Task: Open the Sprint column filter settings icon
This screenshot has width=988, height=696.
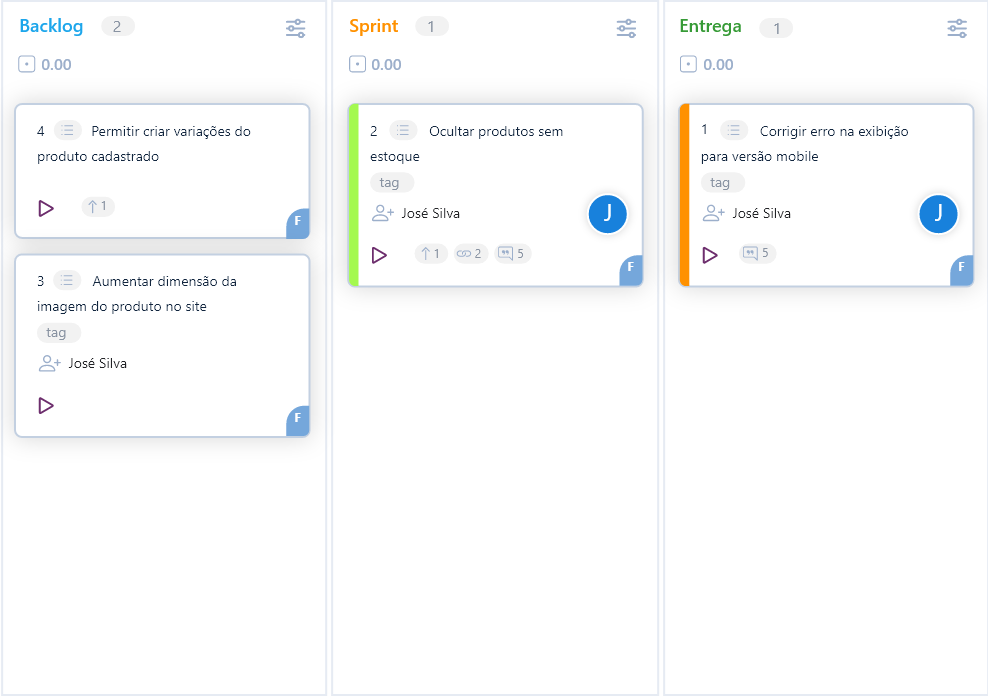Action: pos(626,28)
